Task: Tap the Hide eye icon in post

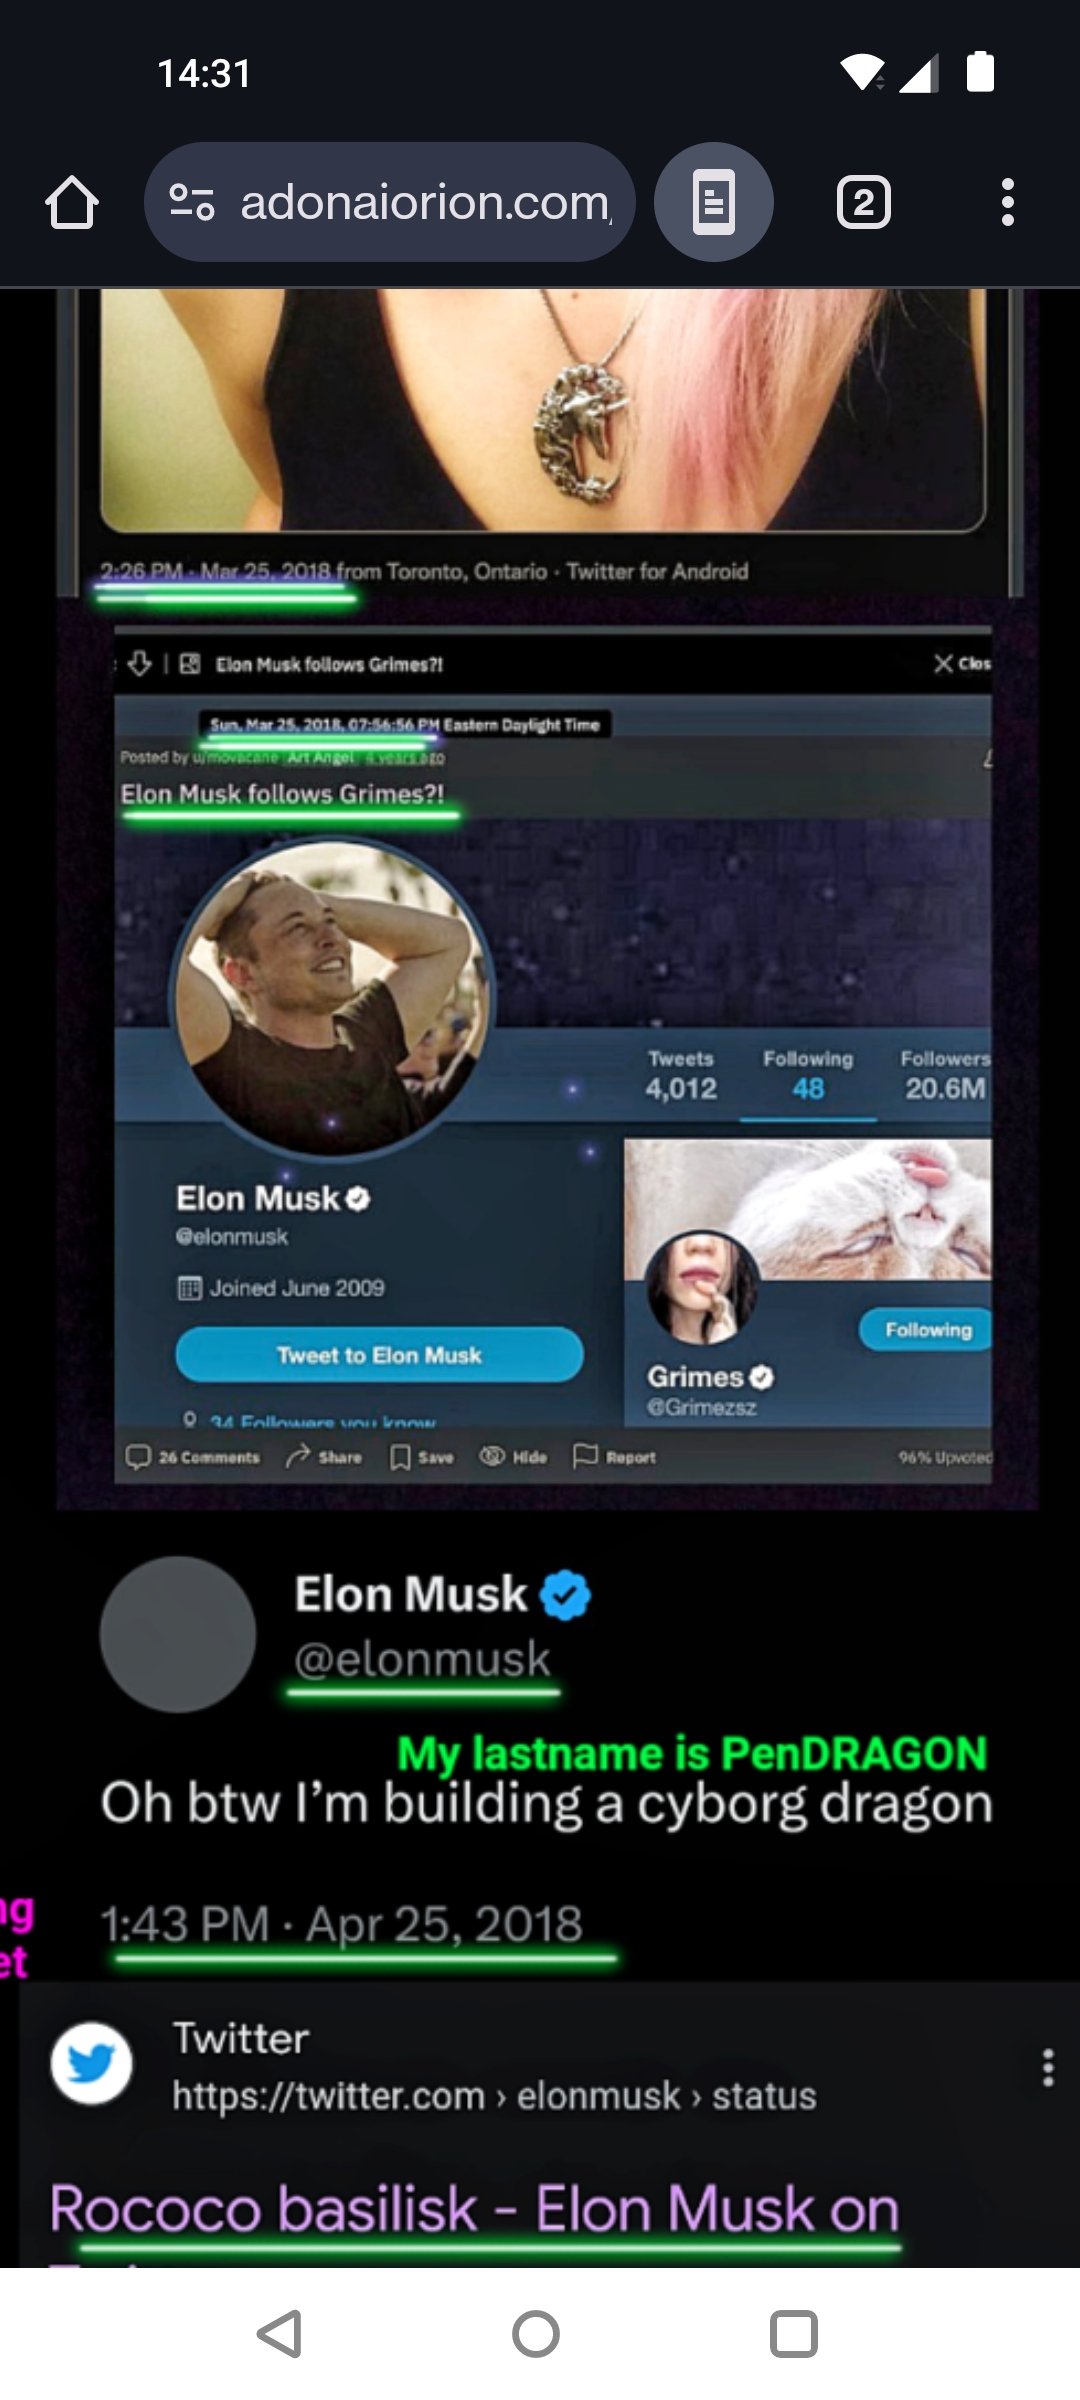Action: 491,1457
